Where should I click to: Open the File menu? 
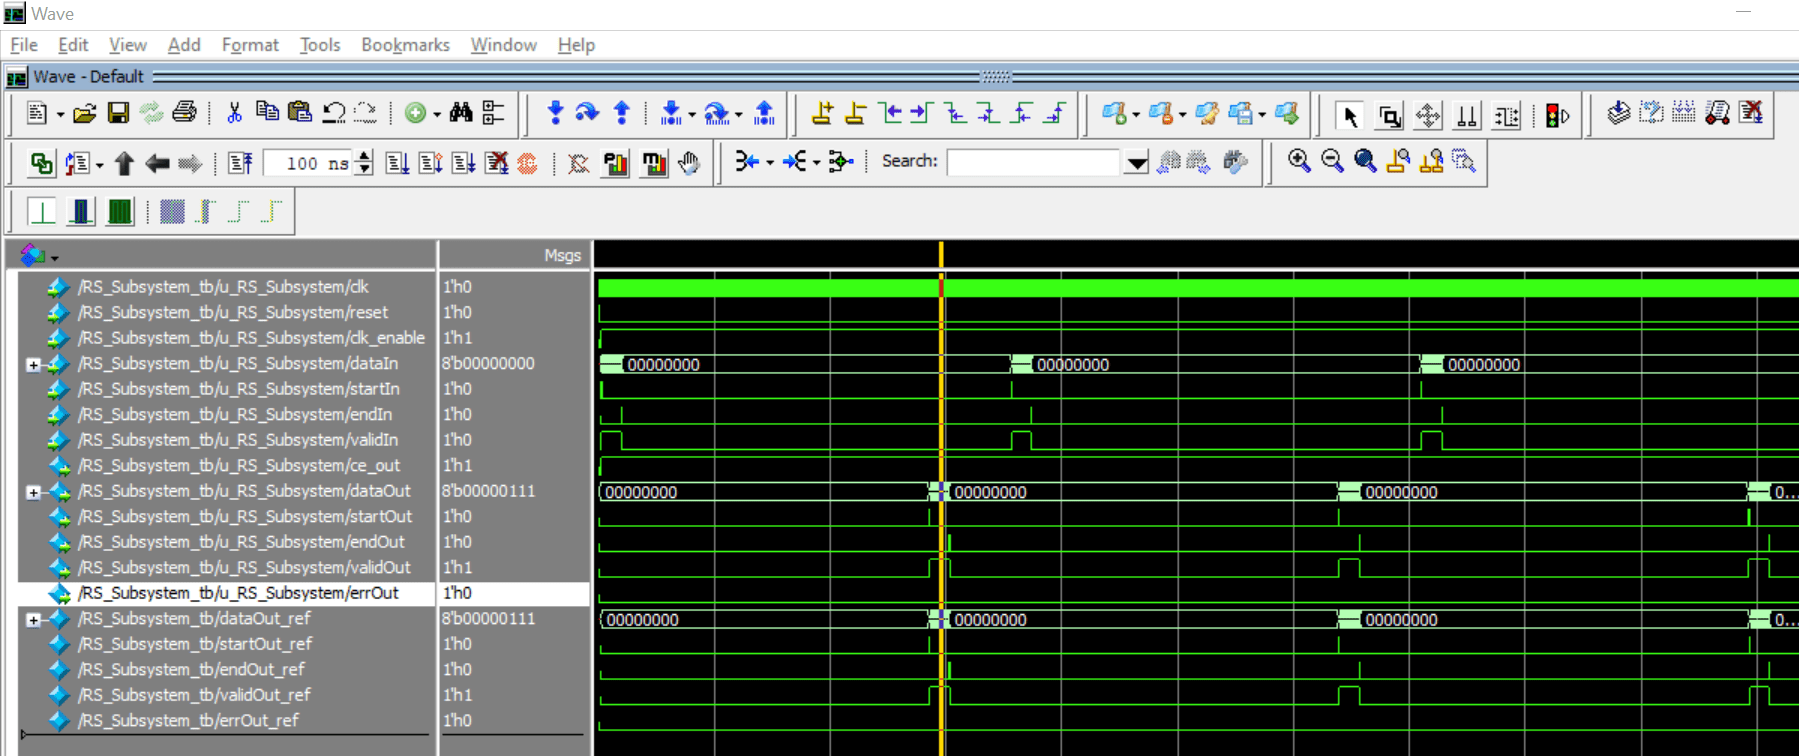tap(24, 45)
